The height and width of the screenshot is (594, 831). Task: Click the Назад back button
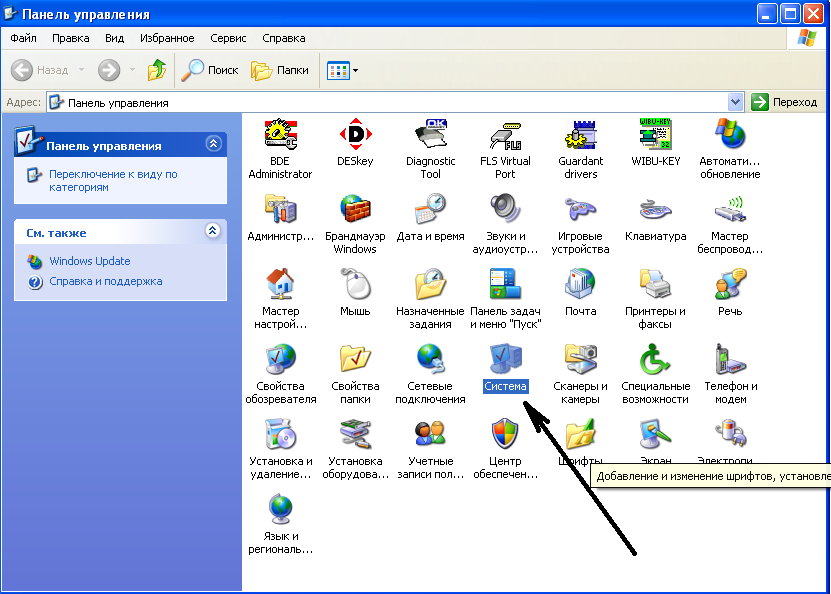tap(41, 70)
